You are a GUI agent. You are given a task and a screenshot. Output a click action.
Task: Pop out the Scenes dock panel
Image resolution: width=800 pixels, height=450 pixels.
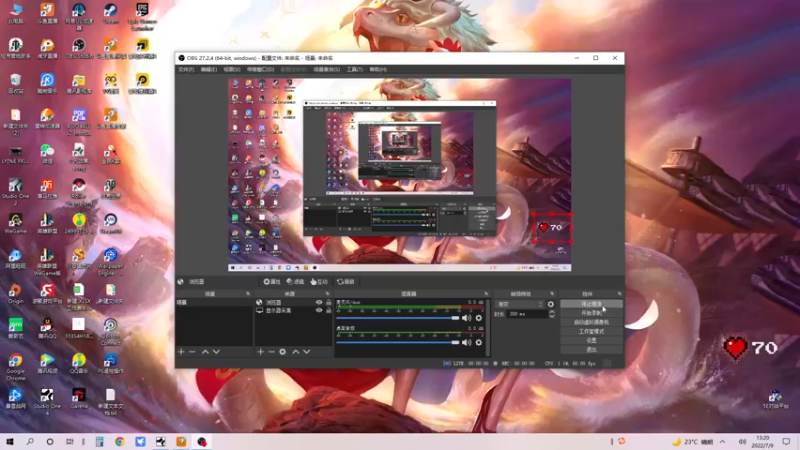[x=248, y=294]
